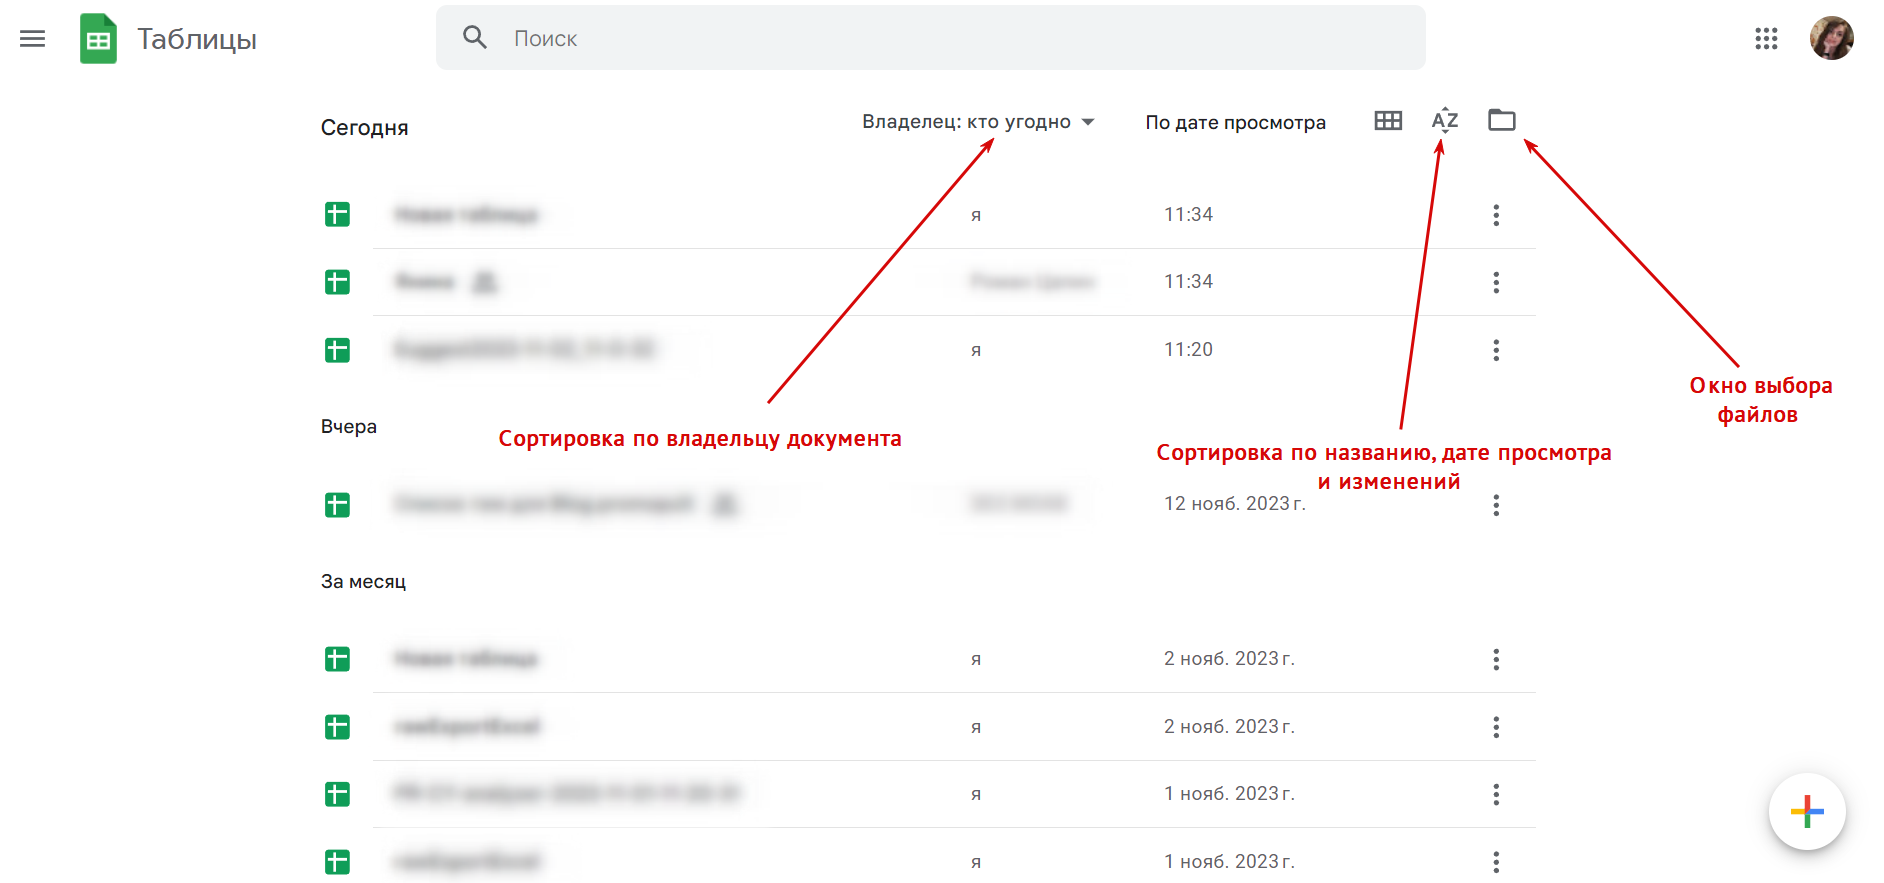Click the green Sheets logo icon
Image resolution: width=1884 pixels, height=883 pixels.
pos(98,39)
